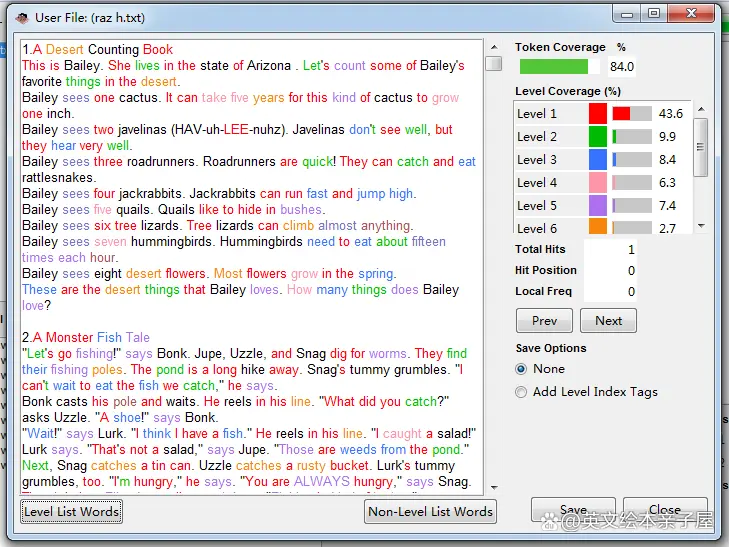Click the Local Freq value field
729x547 pixels.
(x=610, y=291)
